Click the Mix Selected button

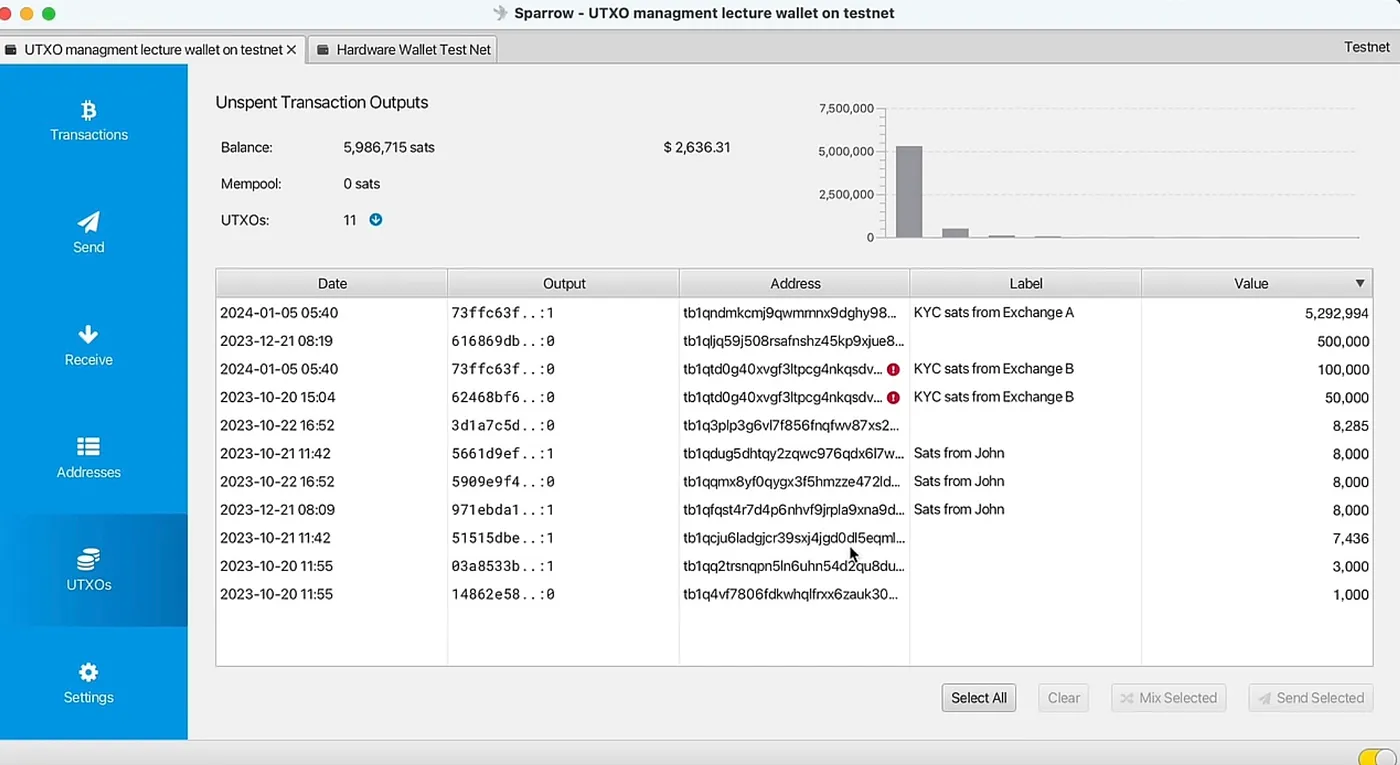pos(1168,698)
